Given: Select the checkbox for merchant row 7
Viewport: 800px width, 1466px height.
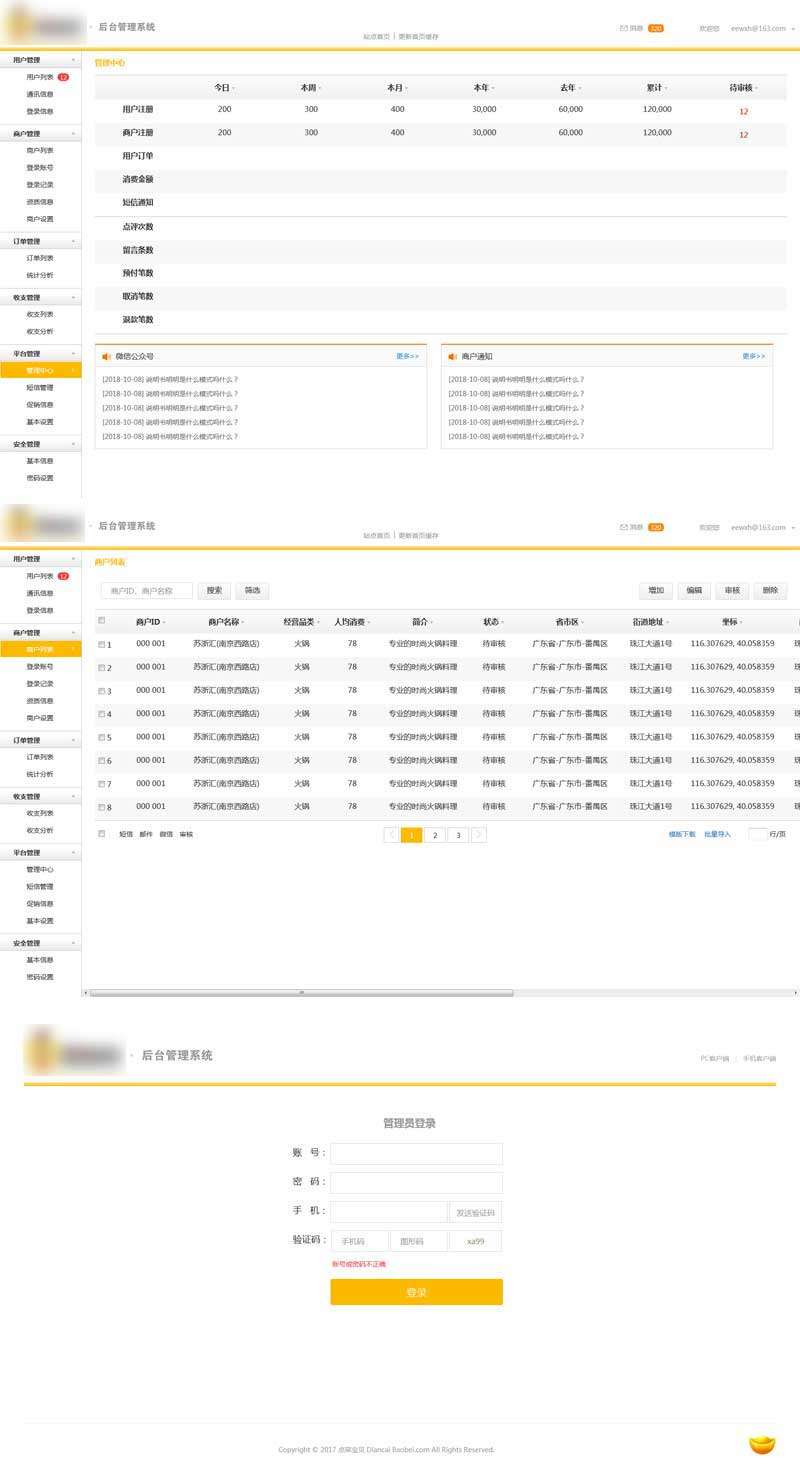Looking at the screenshot, I should click(102, 784).
